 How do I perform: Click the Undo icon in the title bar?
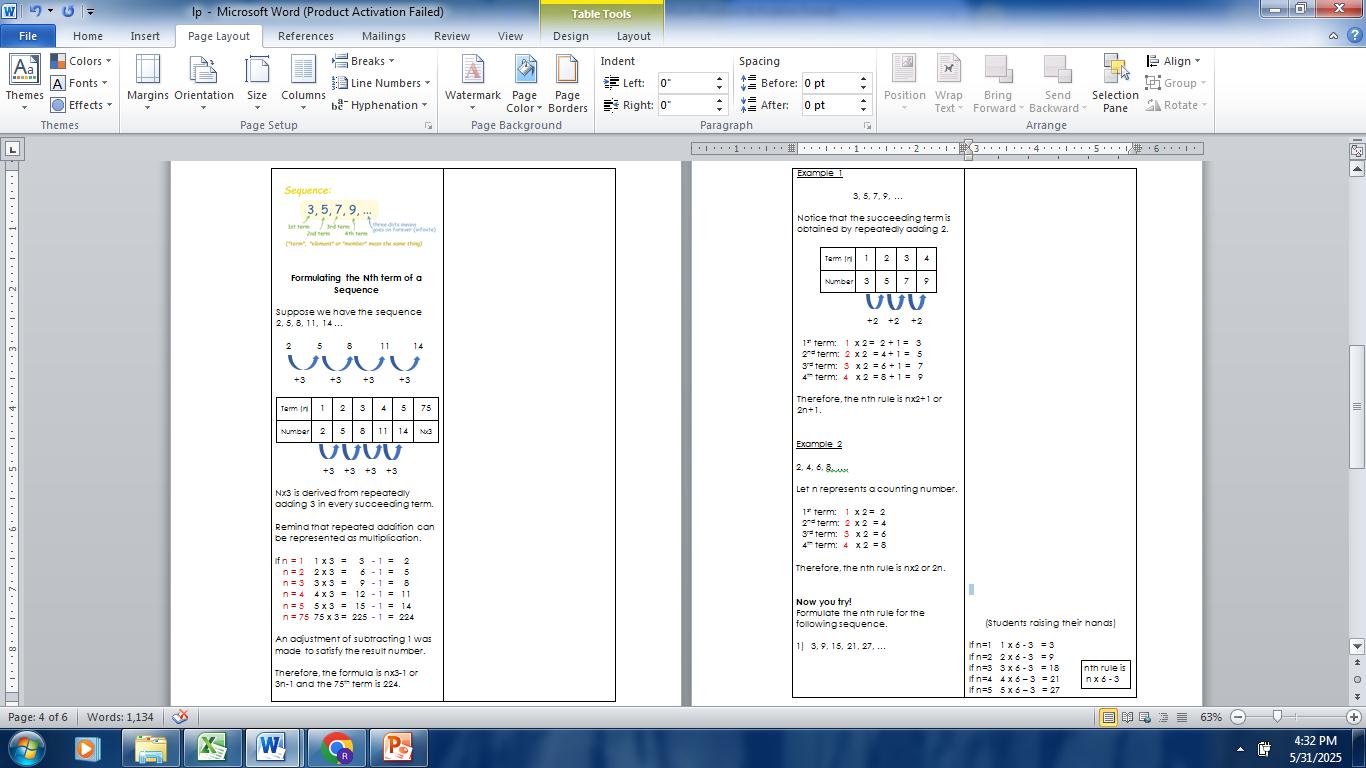(x=35, y=11)
